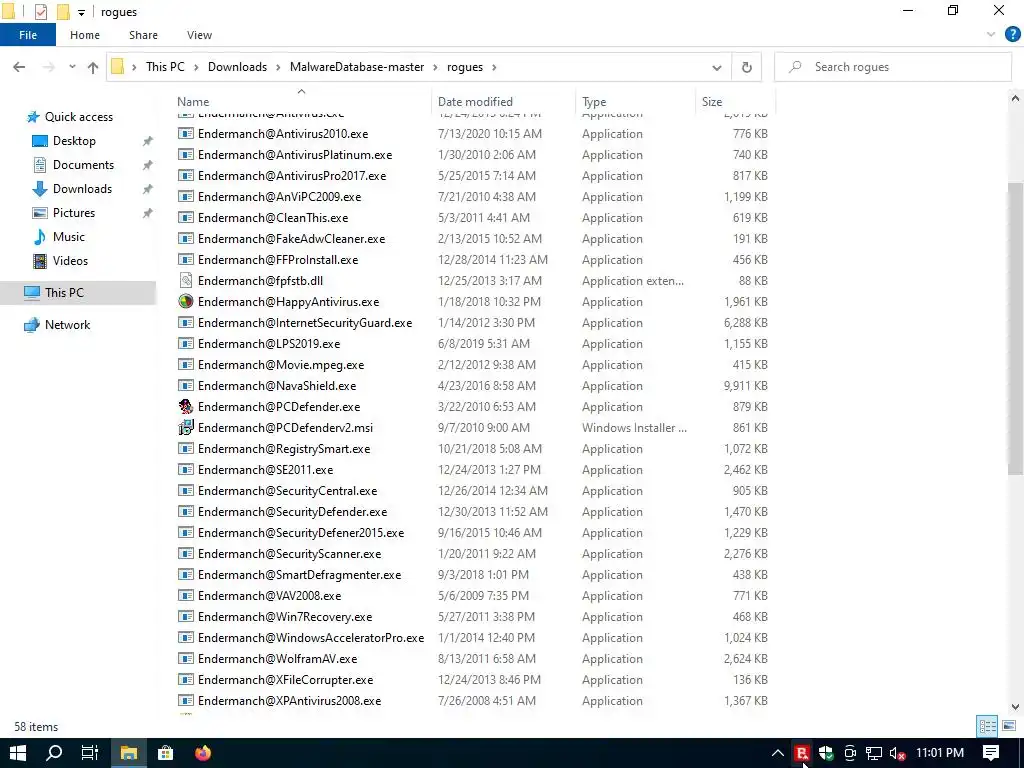
Task: Select Music in the navigation pane
Action: click(69, 236)
